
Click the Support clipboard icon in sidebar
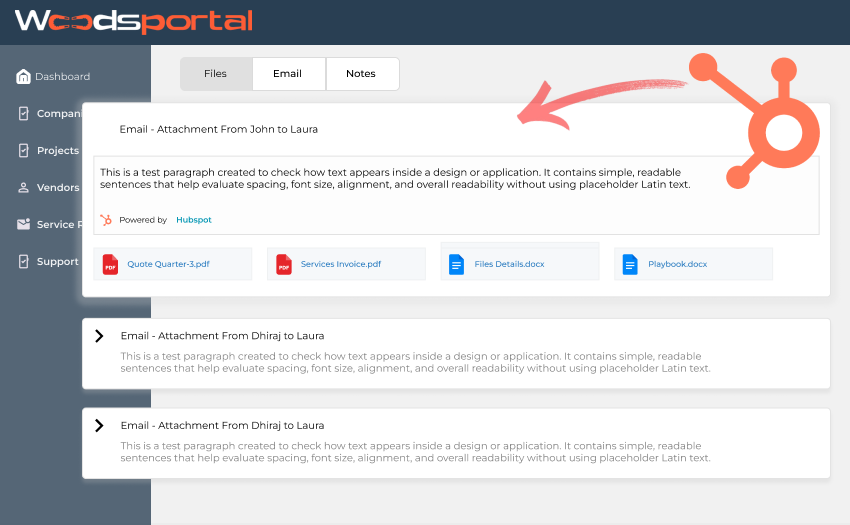point(23,261)
